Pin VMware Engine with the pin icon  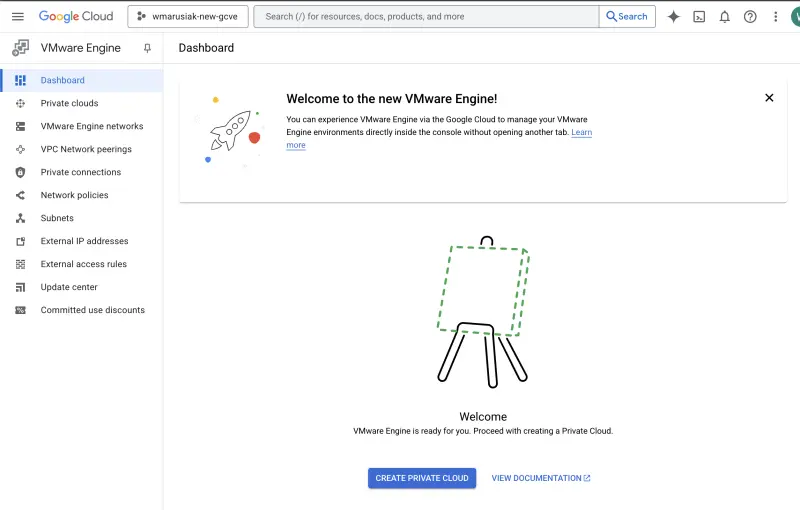pyautogui.click(x=147, y=48)
